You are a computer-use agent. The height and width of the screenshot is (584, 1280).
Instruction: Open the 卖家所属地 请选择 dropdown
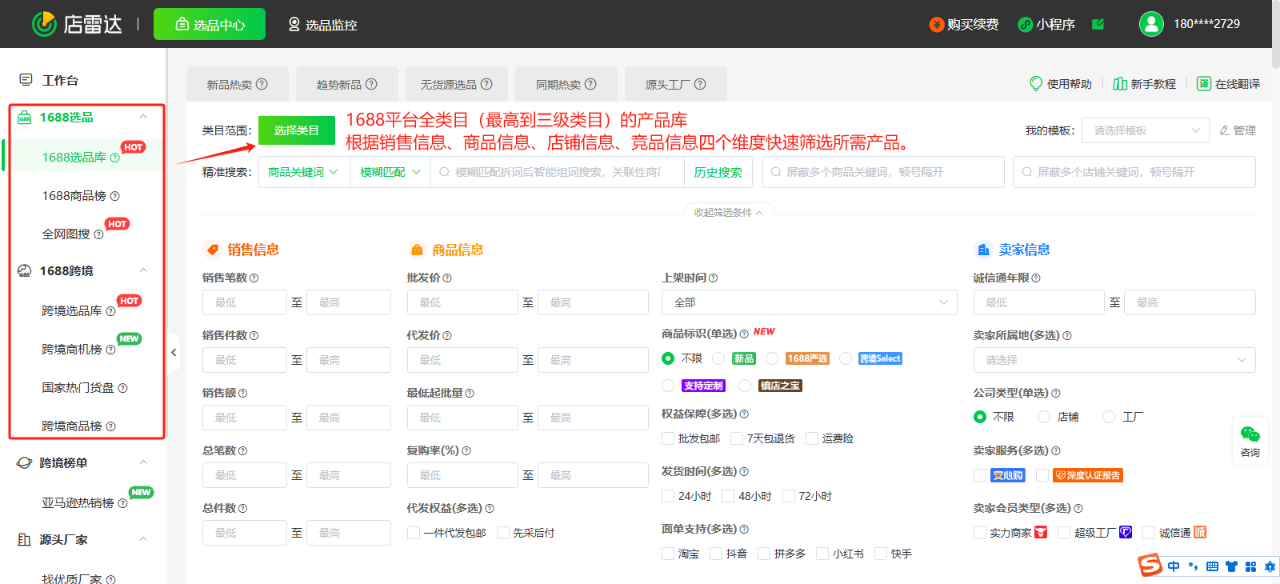click(1114, 360)
